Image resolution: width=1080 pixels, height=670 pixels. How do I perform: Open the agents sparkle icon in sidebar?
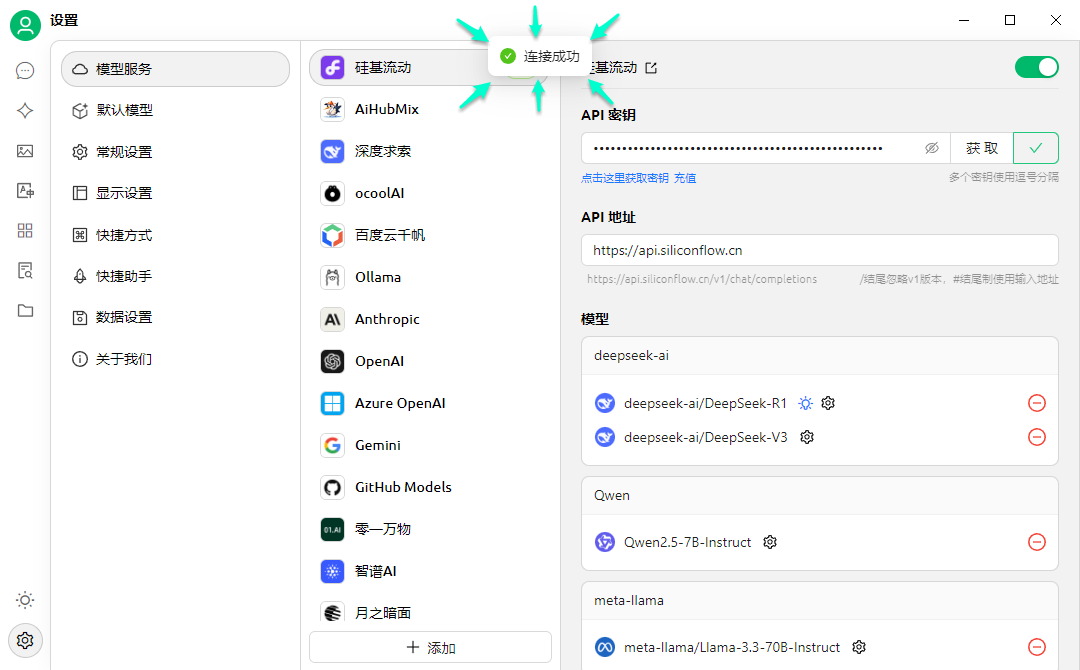[25, 111]
